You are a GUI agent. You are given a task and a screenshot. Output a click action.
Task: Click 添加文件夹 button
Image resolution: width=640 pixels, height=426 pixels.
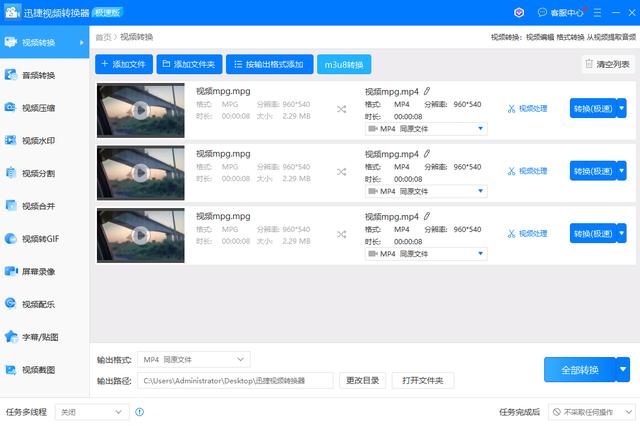pos(189,64)
